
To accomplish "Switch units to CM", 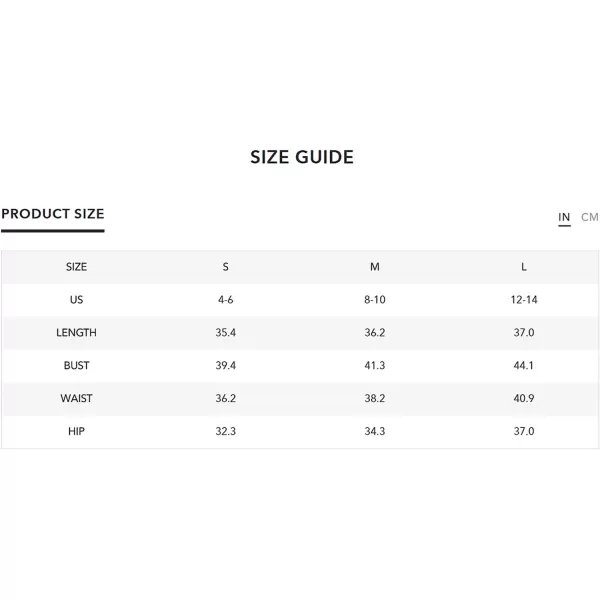I will click(589, 217).
